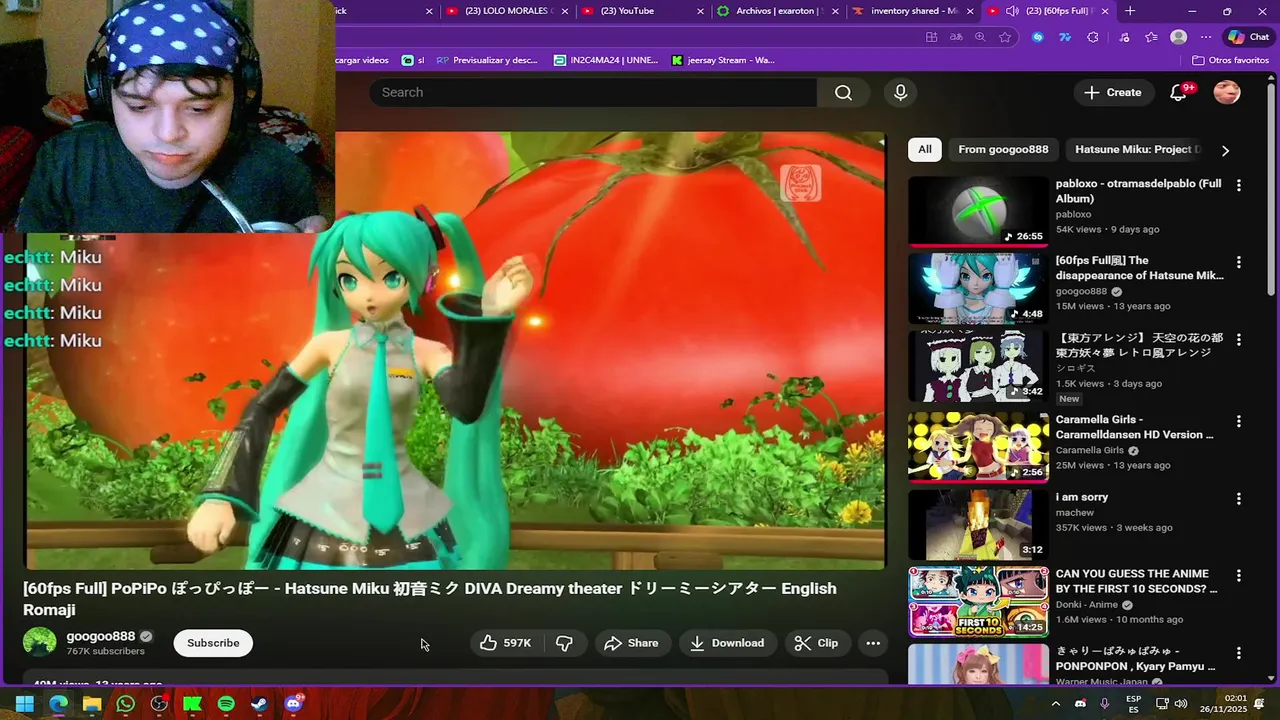
Task: Open Edge split screen icon in address bar
Action: (931, 37)
